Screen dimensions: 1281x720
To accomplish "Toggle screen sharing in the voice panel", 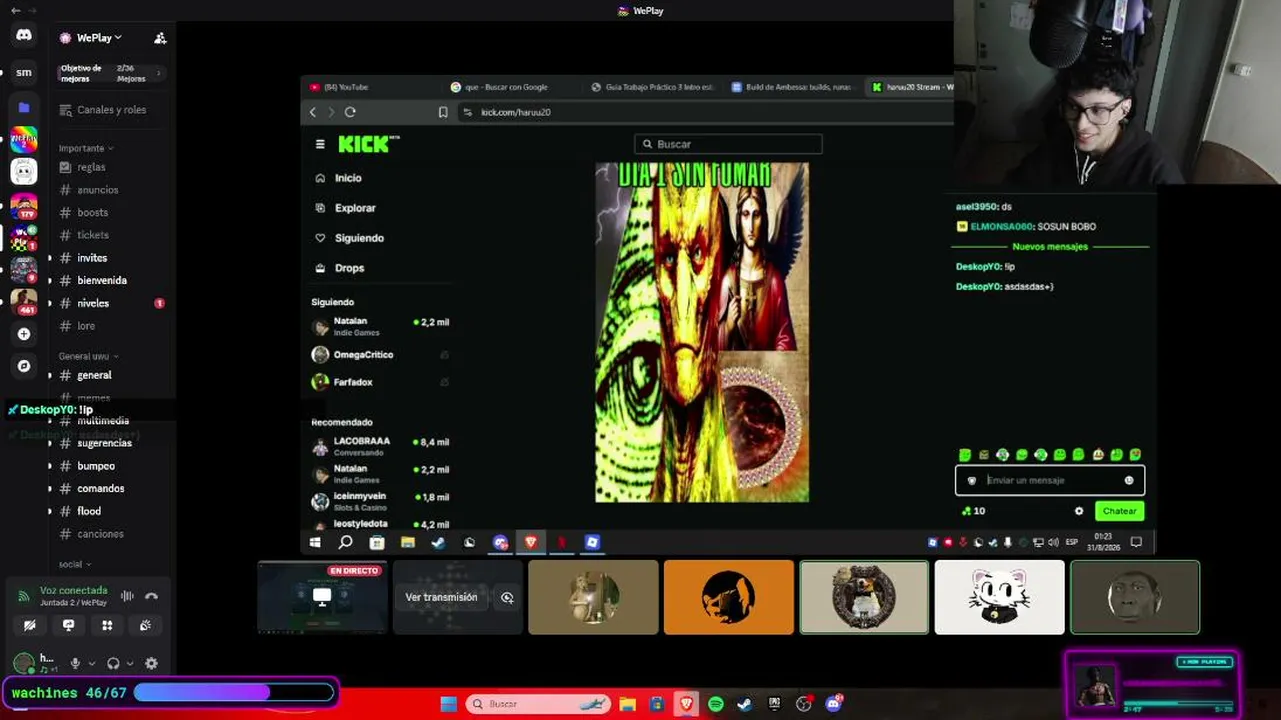I will 68,625.
